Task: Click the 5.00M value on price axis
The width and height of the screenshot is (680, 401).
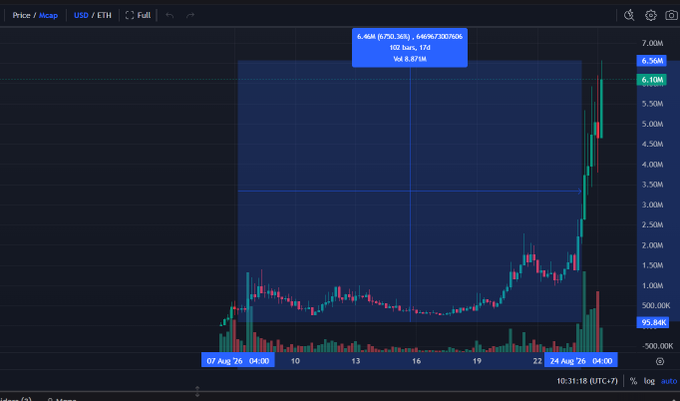Action: click(652, 124)
